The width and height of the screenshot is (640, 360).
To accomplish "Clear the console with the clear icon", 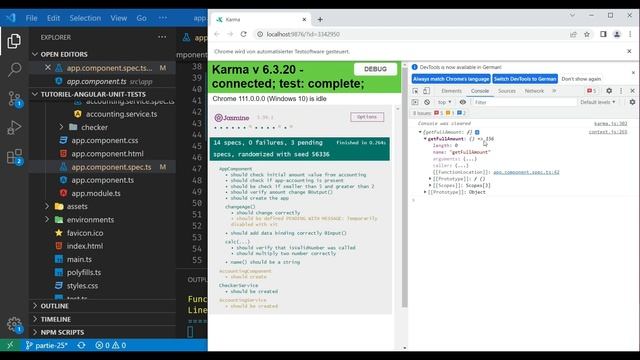I will coord(427,102).
